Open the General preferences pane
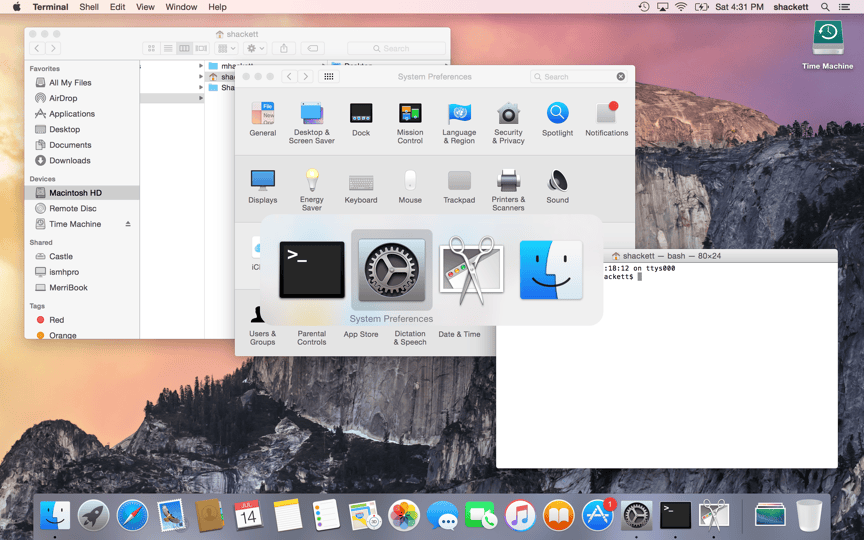864x540 pixels. pyautogui.click(x=262, y=120)
